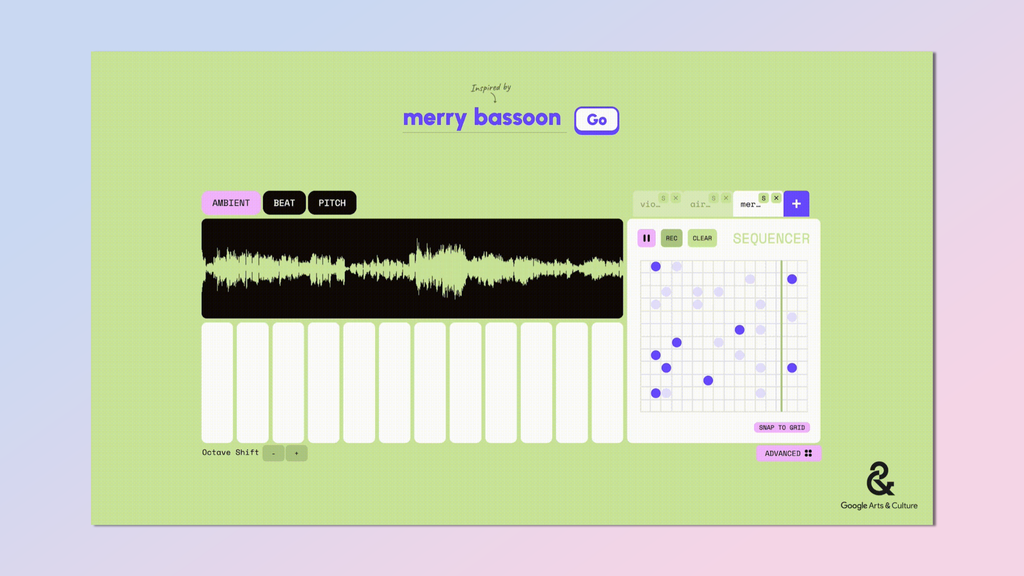Select the mer_ track tab
Viewport: 1024px width, 576px height.
(x=752, y=205)
